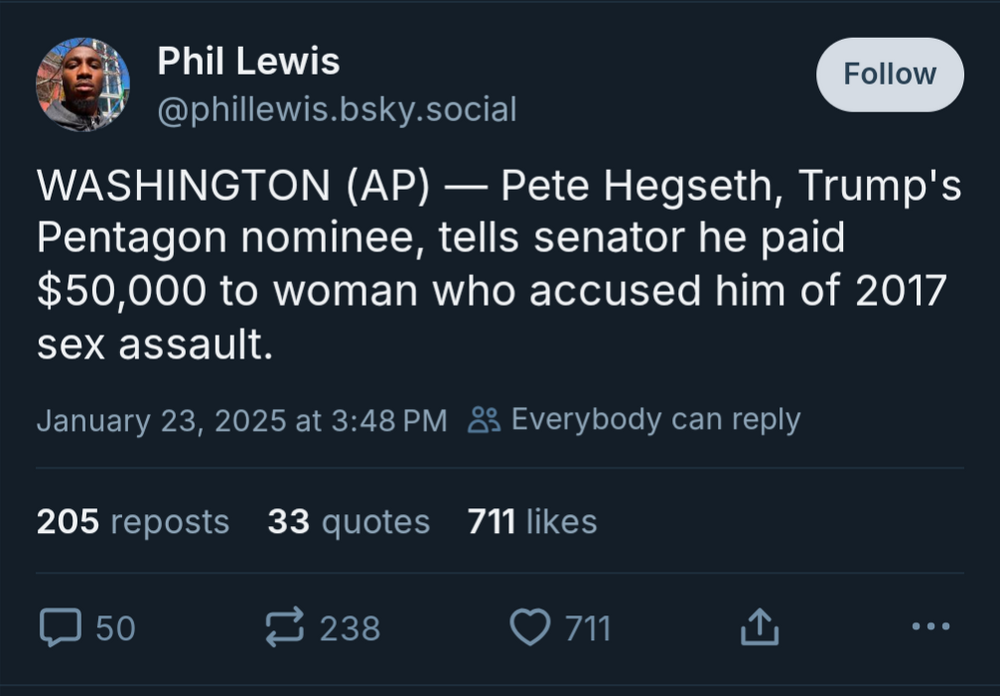
Task: Toggle following with the Follow button
Action: pyautogui.click(x=889, y=73)
